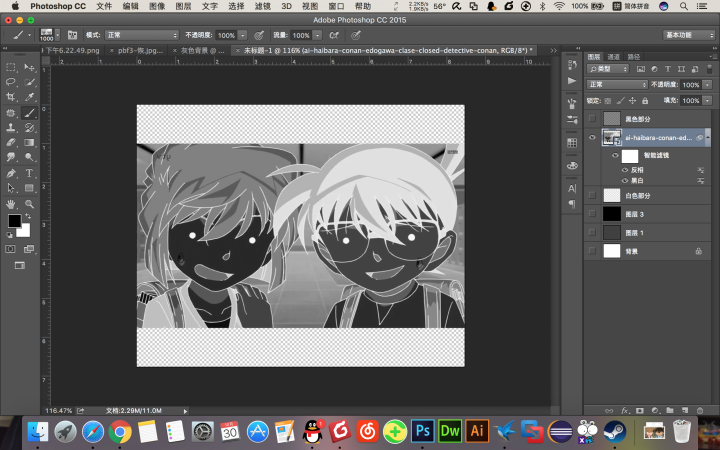Select the Move tool
The width and height of the screenshot is (720, 450).
29,68
